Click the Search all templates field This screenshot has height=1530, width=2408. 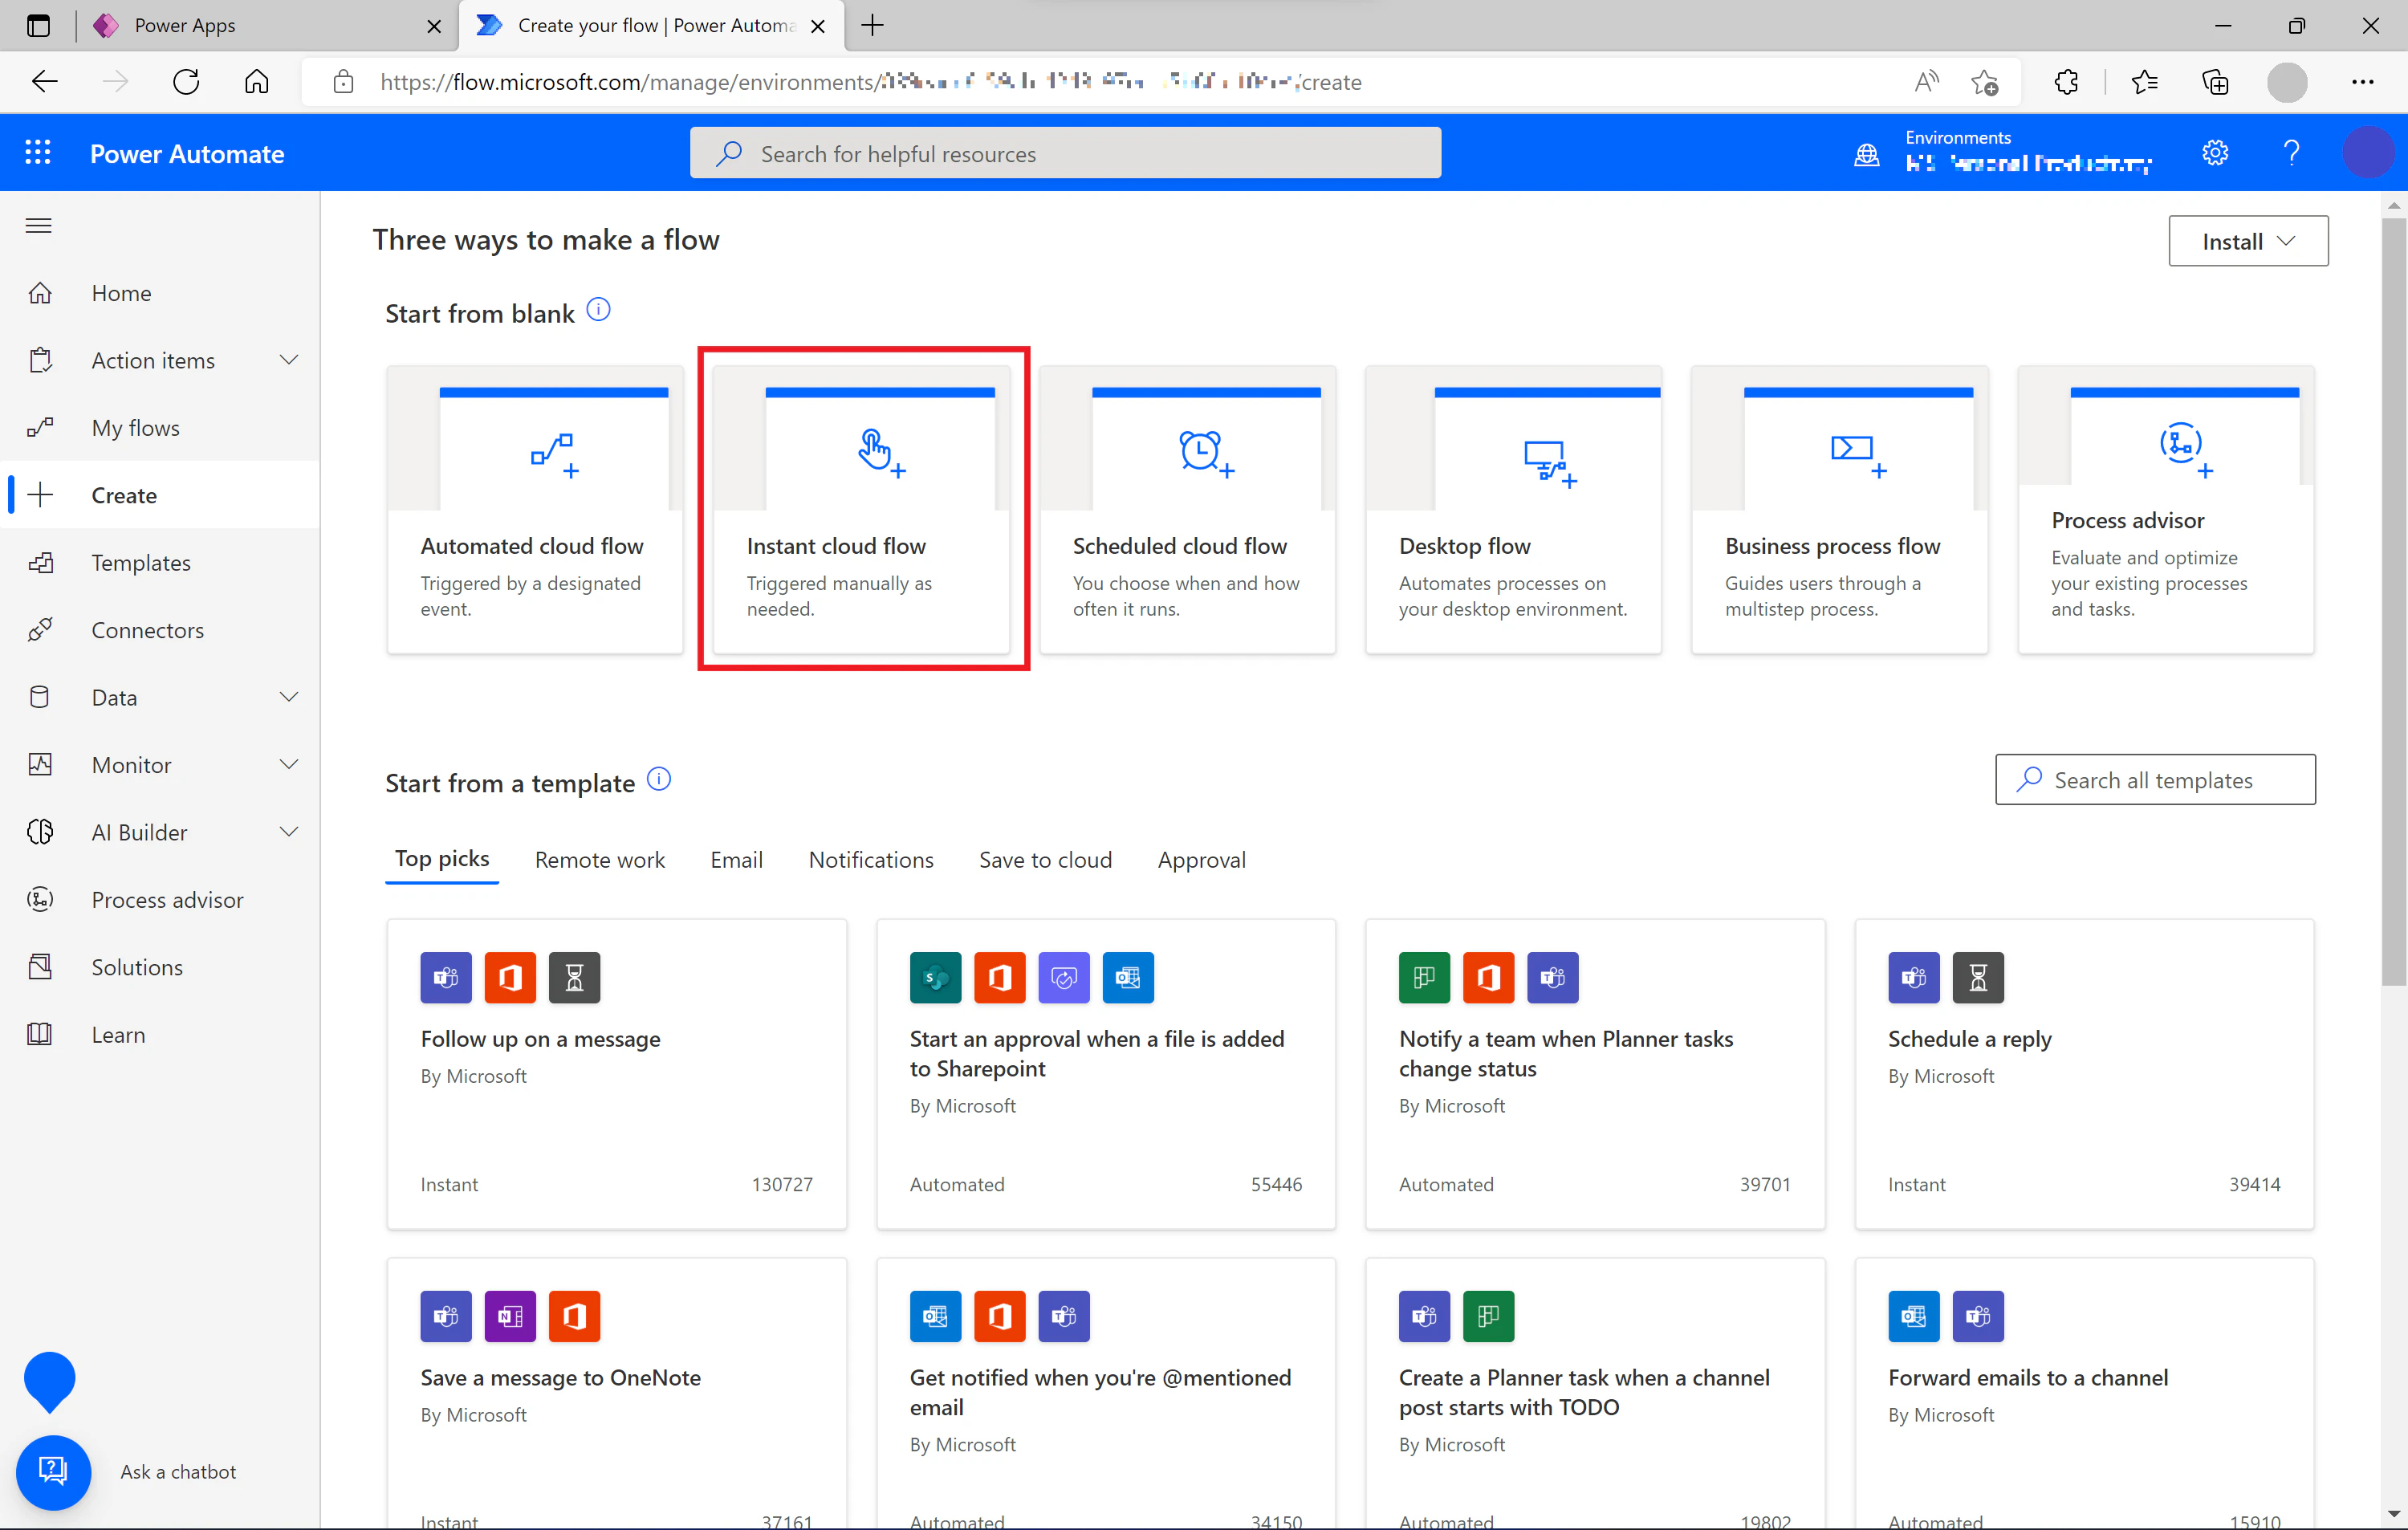click(2155, 779)
